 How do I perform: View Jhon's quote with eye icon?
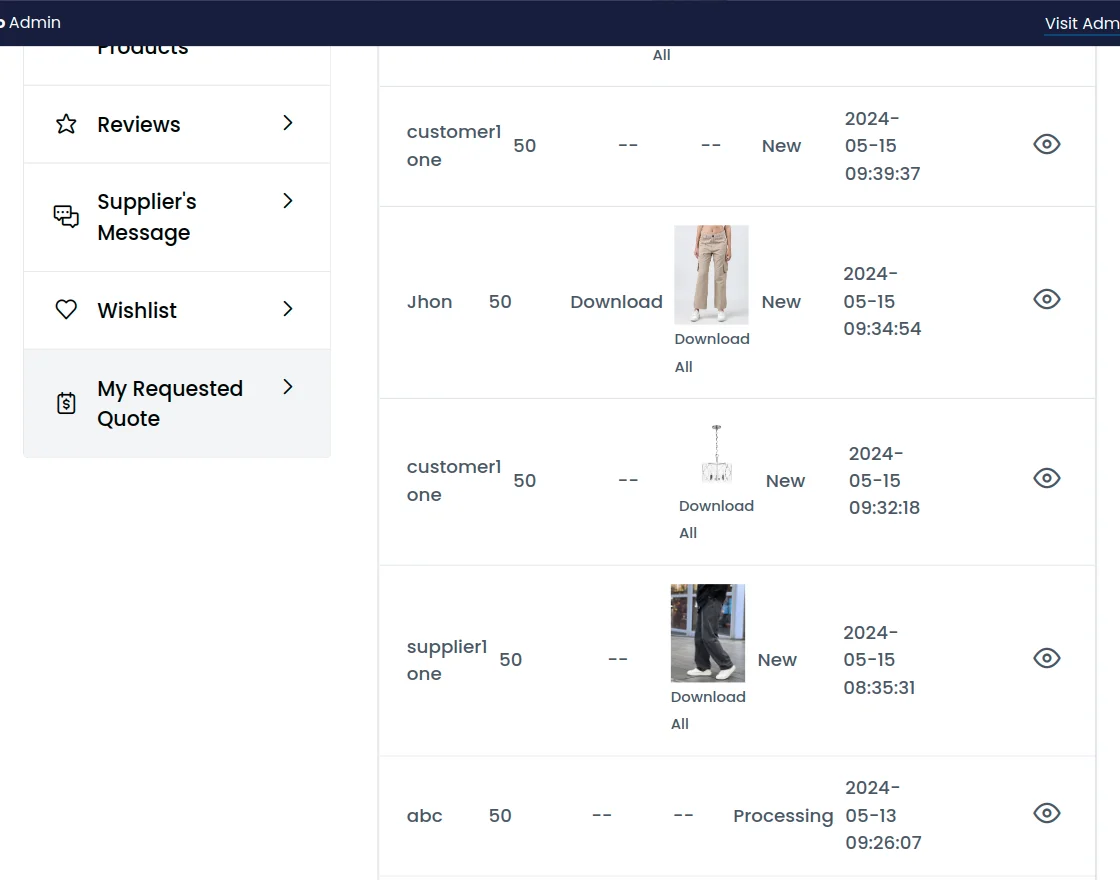[x=1046, y=299]
